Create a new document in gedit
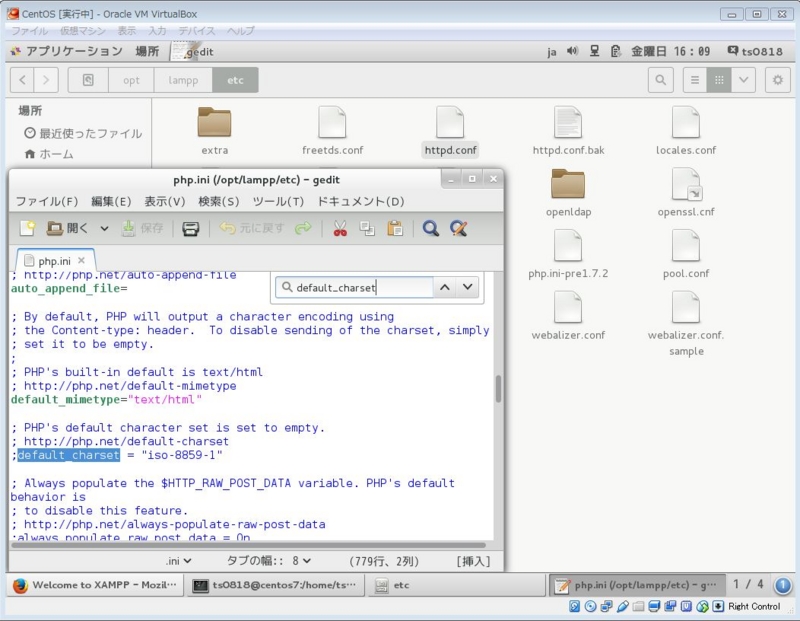The image size is (800, 621). pos(28,228)
